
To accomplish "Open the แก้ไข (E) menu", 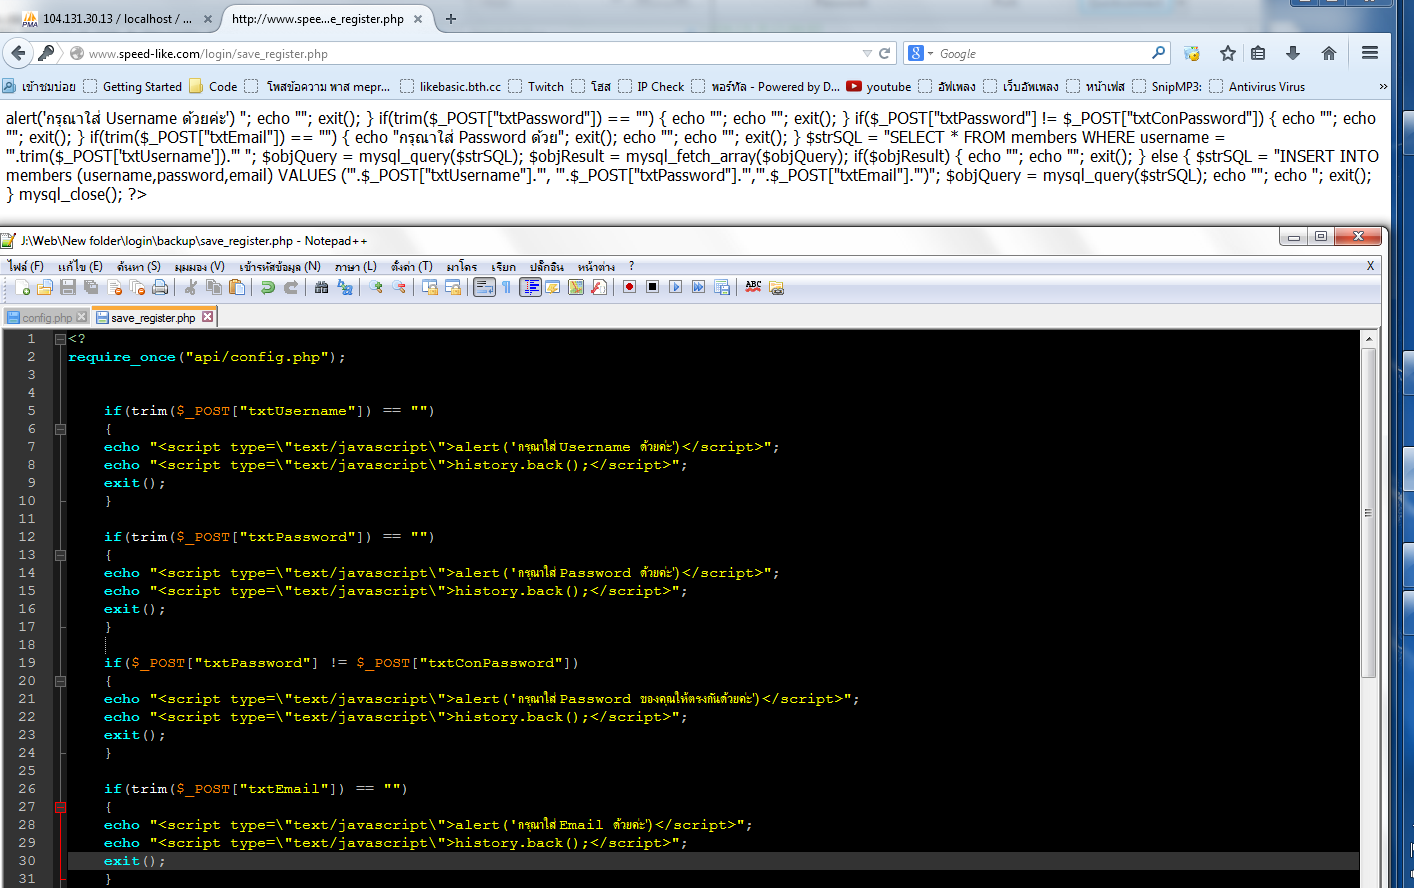I will click(x=80, y=266).
